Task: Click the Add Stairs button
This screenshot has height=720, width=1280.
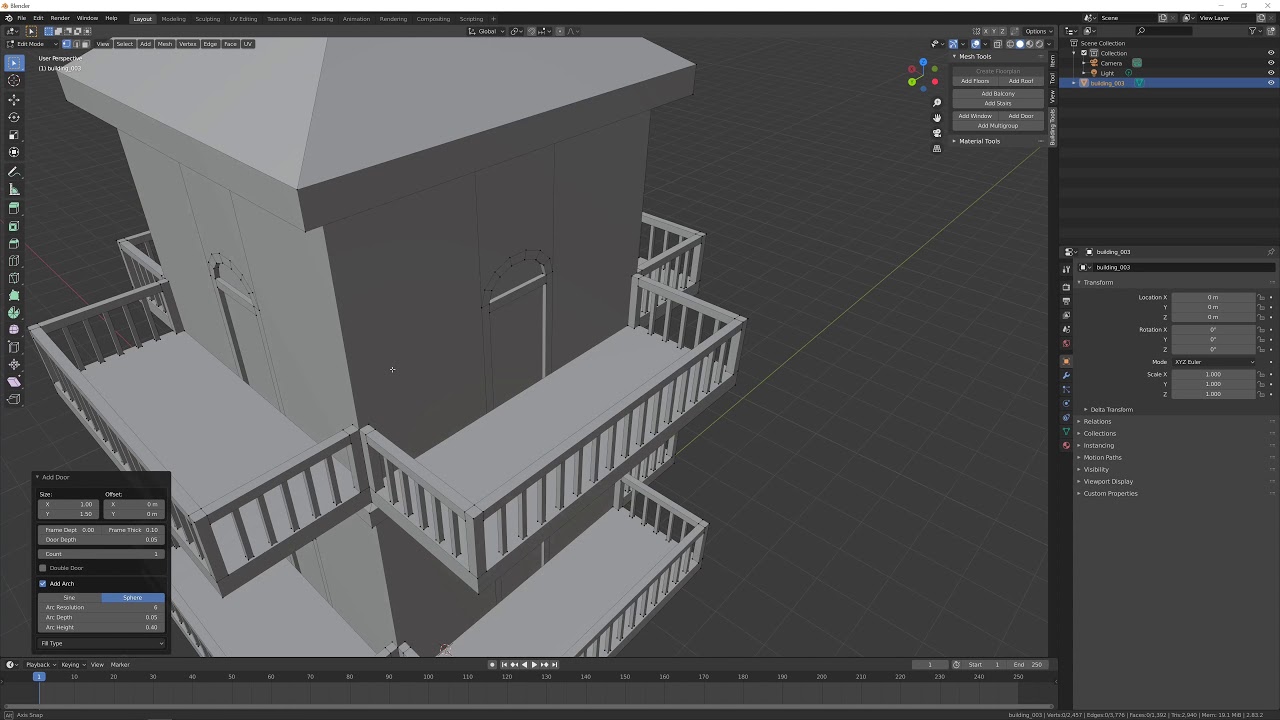Action: tap(998, 103)
